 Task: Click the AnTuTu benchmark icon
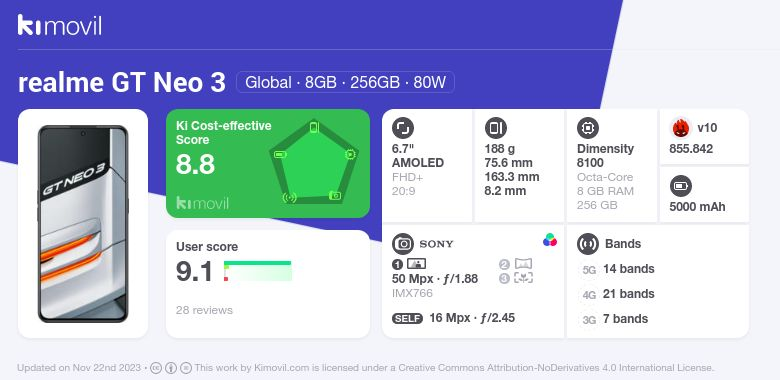coord(680,128)
